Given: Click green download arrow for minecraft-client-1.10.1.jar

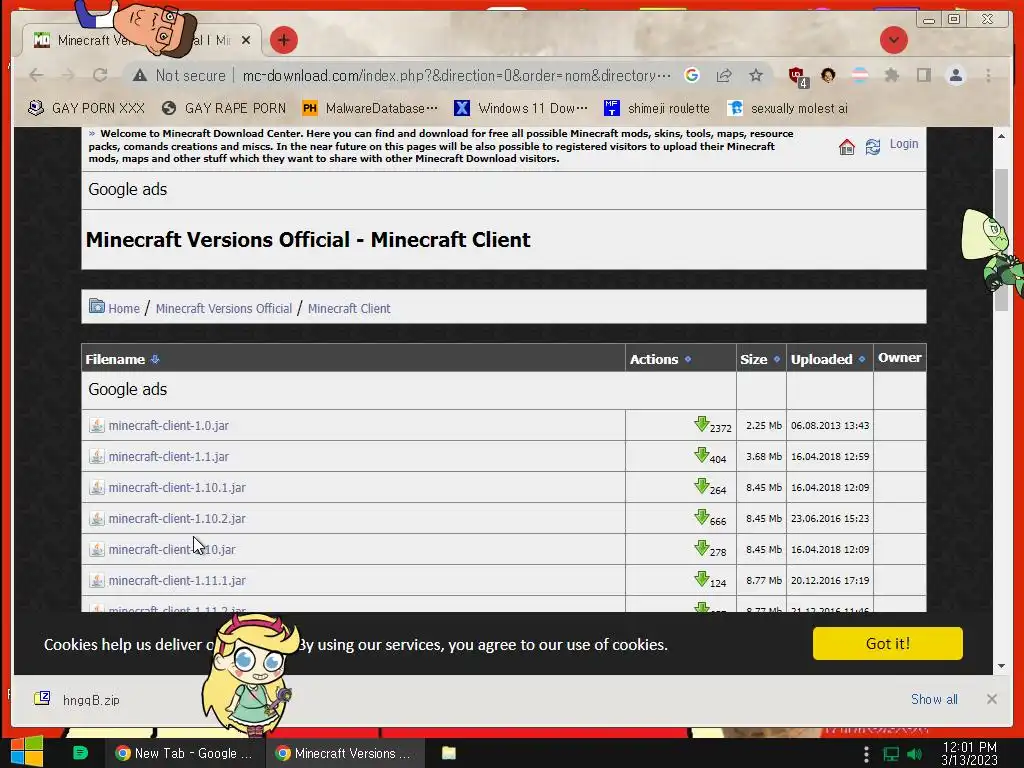Looking at the screenshot, I should [701, 485].
